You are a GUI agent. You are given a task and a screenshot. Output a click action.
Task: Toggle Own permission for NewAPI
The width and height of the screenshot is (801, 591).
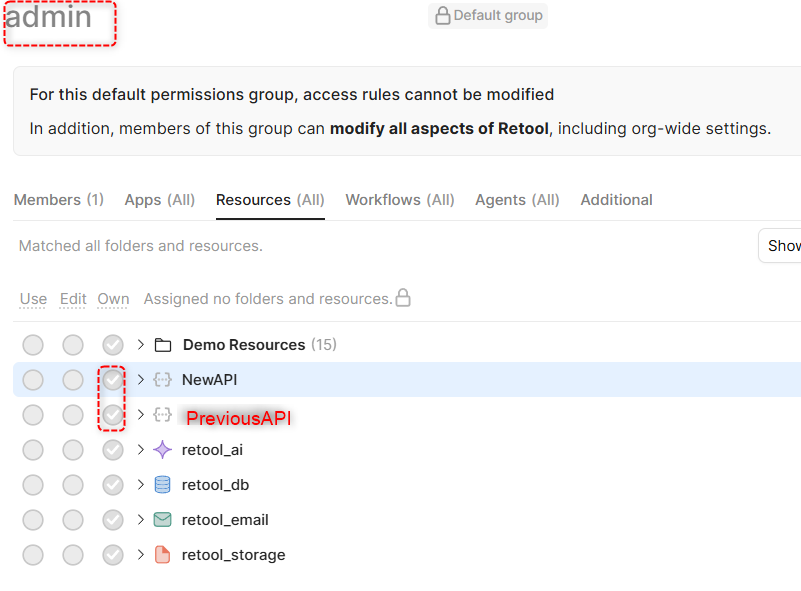pos(113,380)
